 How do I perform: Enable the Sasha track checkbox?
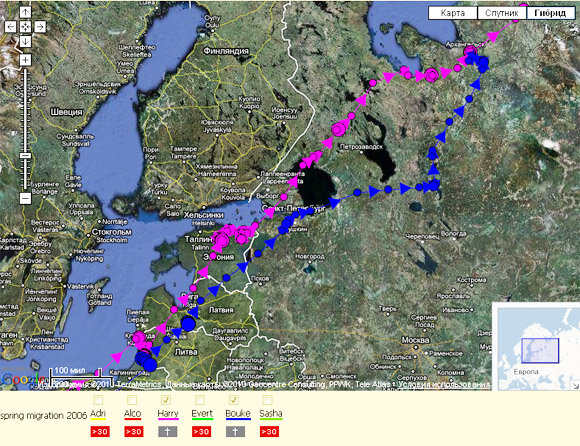267,400
